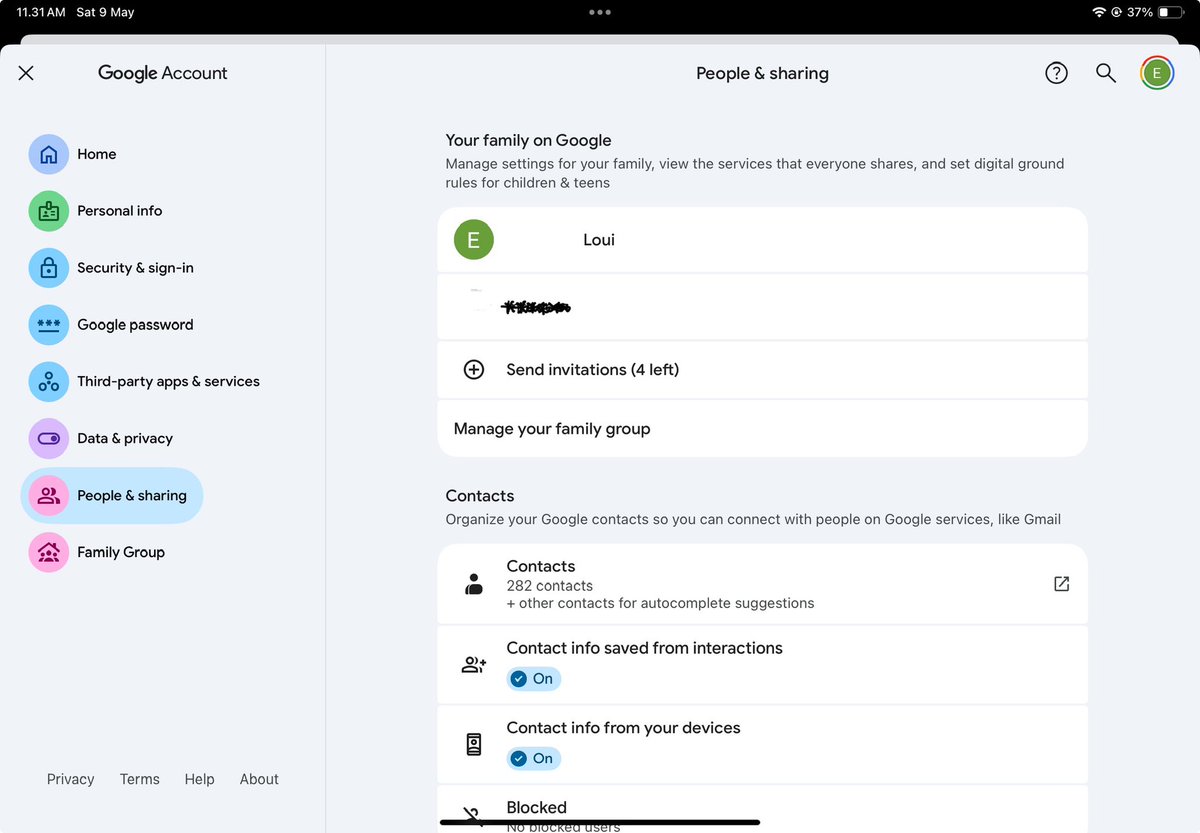Click the Your family on Google heading
This screenshot has width=1200, height=833.
pyautogui.click(x=528, y=141)
